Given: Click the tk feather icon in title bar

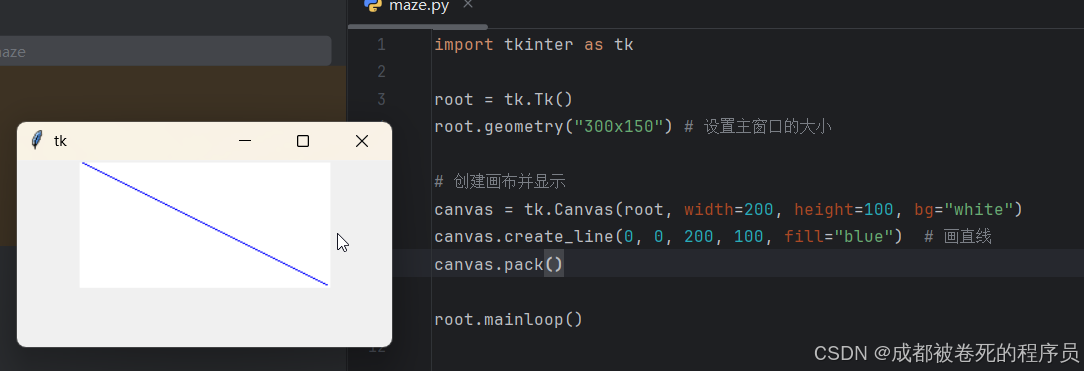Looking at the screenshot, I should click(37, 141).
